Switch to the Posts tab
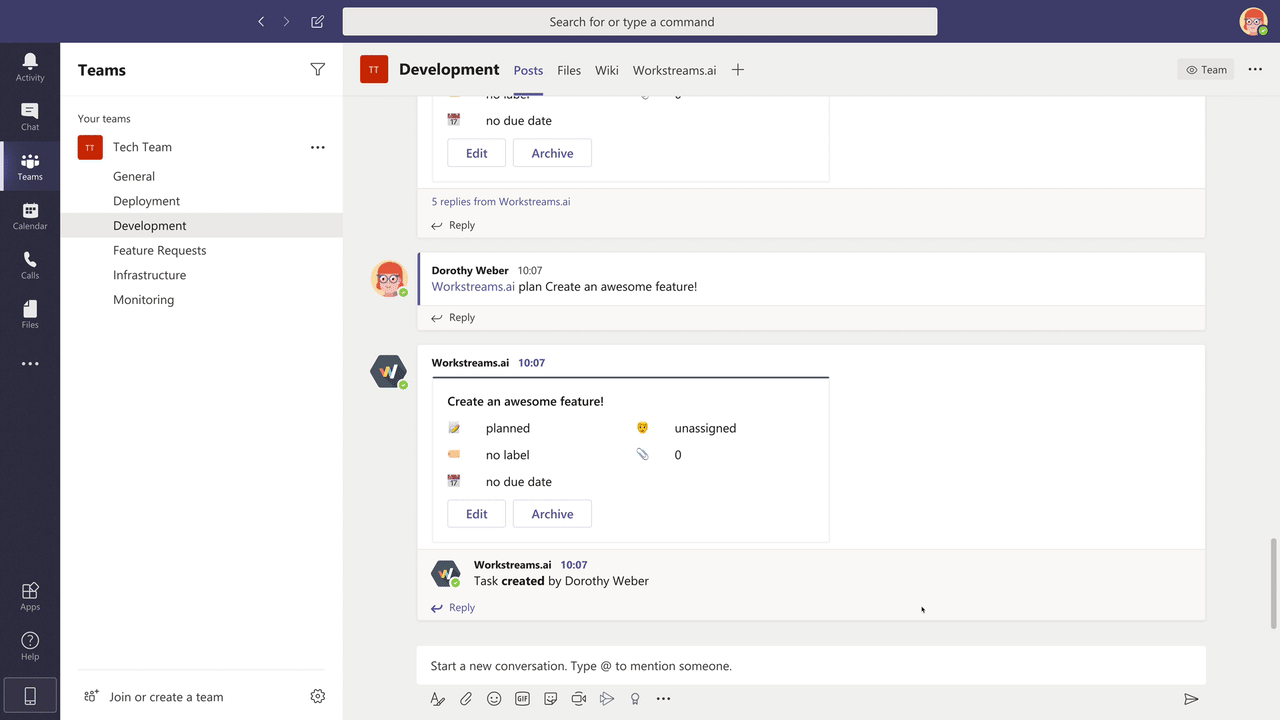The width and height of the screenshot is (1280, 720). click(x=528, y=70)
